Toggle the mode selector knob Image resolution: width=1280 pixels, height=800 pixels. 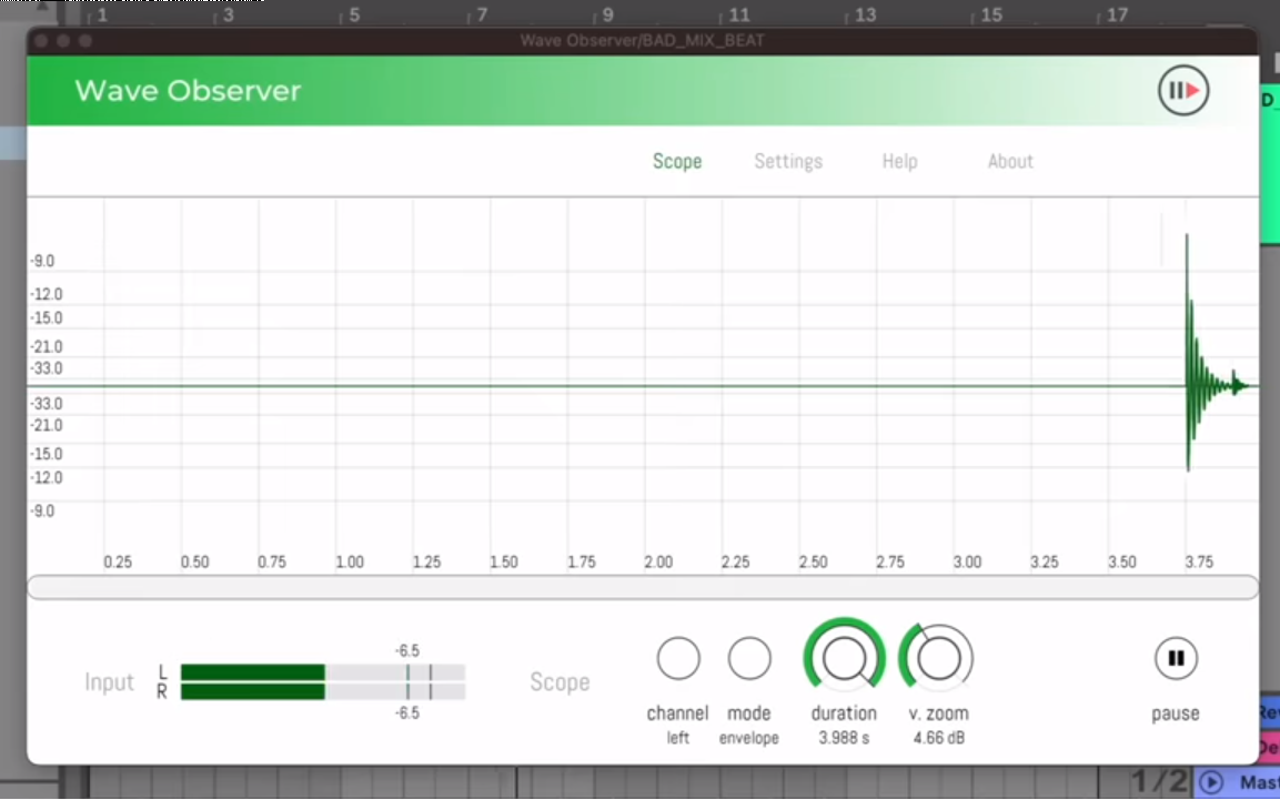coord(749,659)
